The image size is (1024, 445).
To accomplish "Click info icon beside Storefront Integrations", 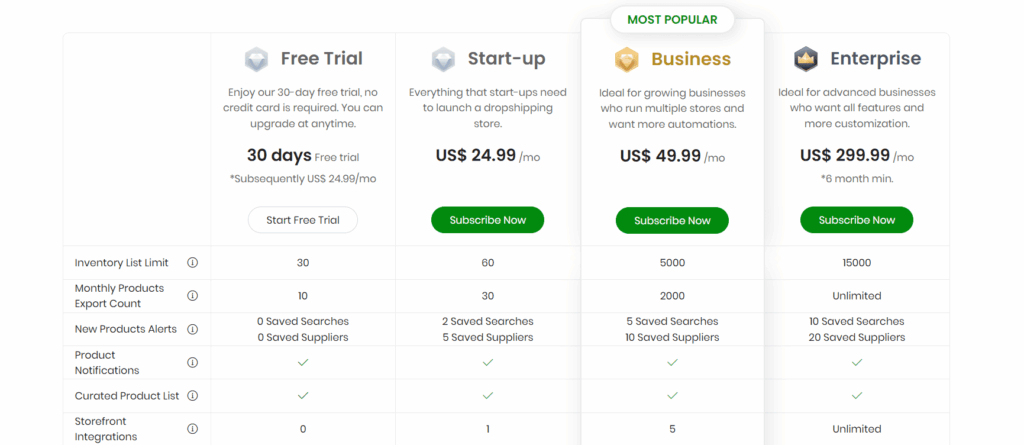I will (193, 429).
